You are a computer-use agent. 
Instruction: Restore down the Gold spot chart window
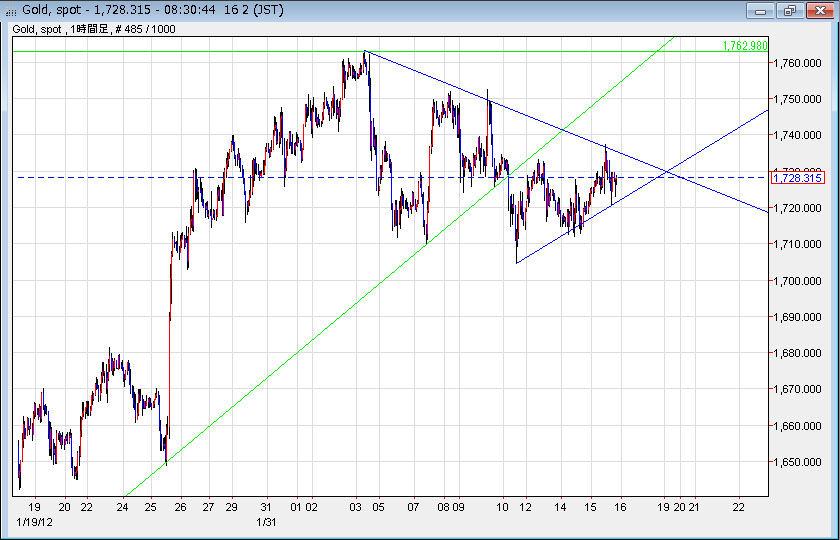coord(789,10)
